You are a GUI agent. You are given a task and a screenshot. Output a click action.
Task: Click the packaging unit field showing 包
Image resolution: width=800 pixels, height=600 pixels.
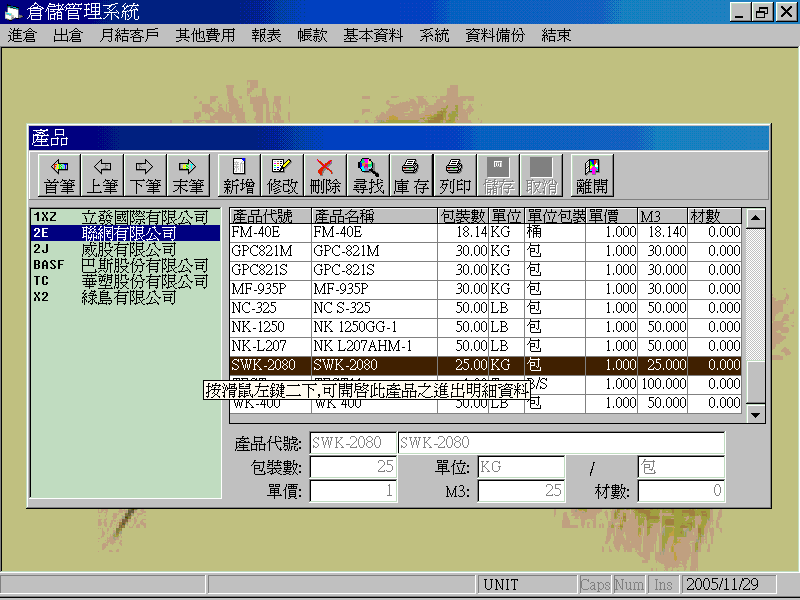point(681,466)
